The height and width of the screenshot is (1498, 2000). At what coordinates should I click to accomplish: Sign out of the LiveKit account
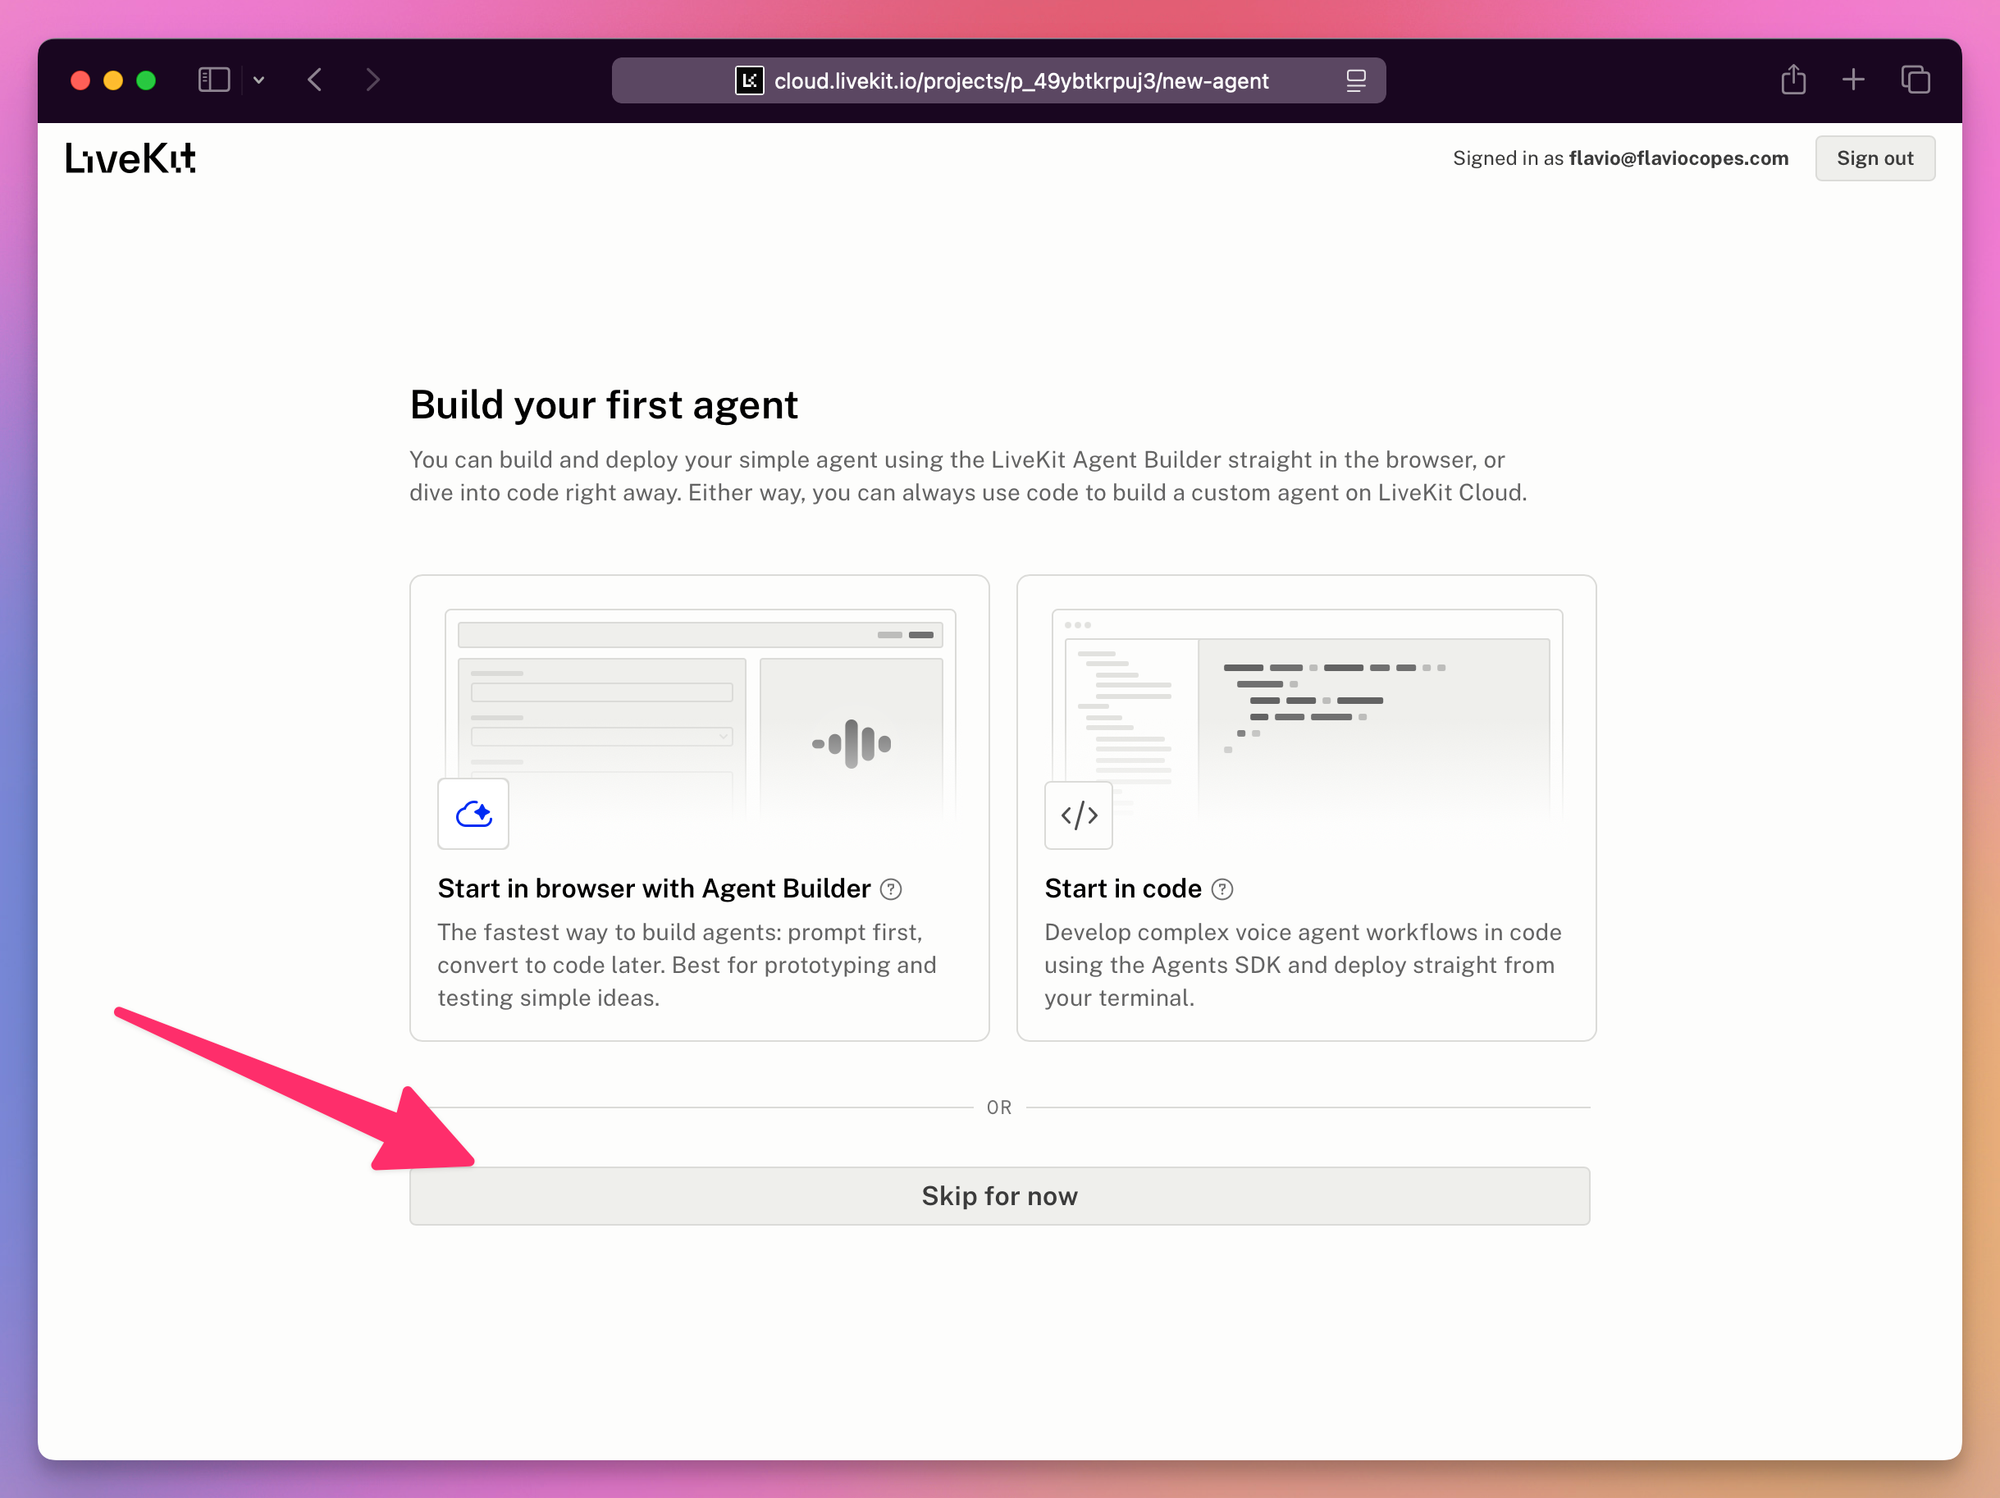(1875, 158)
